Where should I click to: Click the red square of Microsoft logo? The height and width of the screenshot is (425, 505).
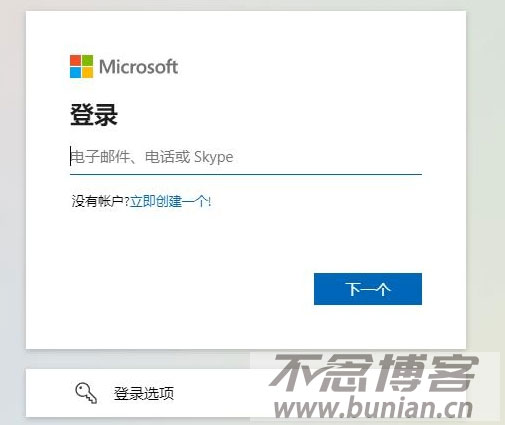pos(75,60)
